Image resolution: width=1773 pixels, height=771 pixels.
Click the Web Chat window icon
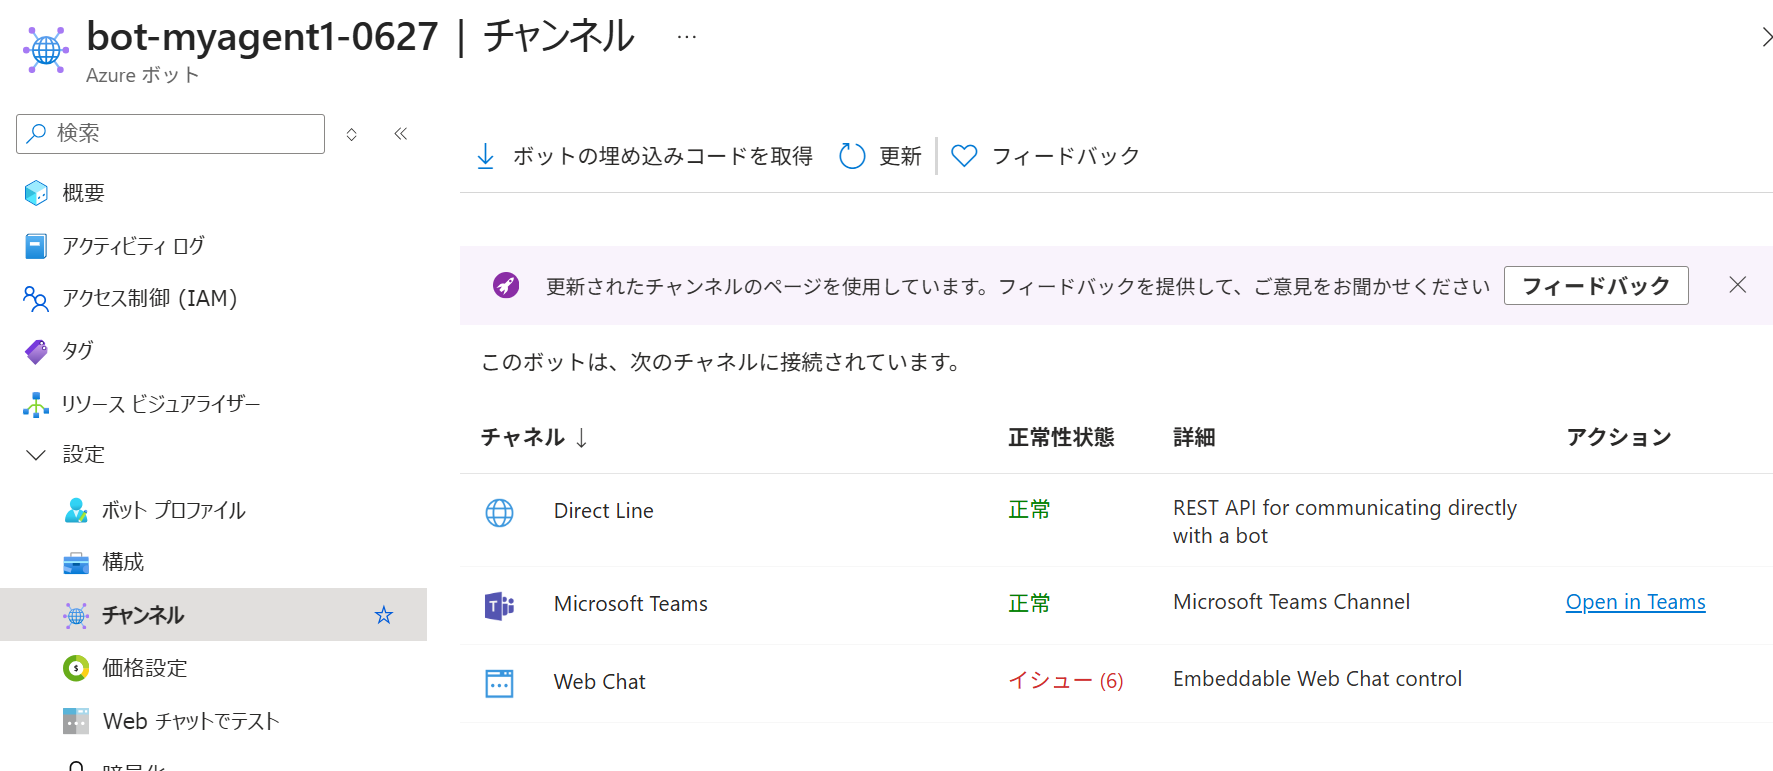499,683
